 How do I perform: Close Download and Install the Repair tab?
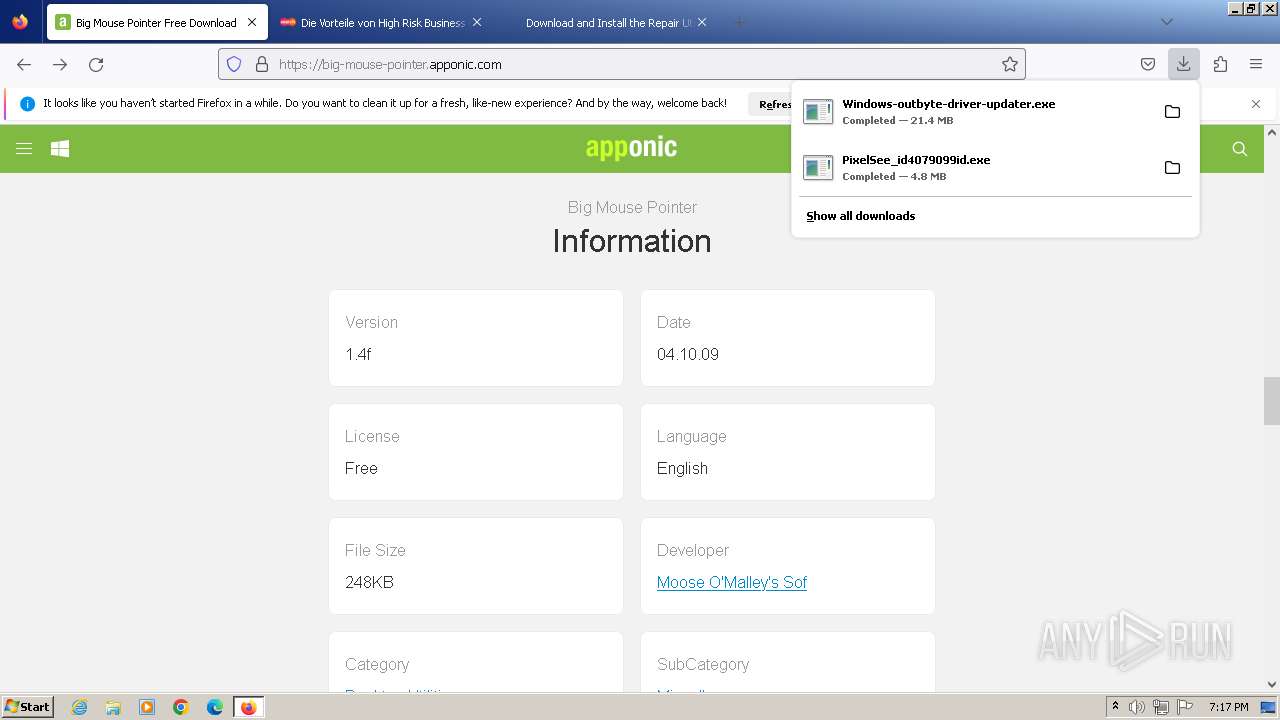coord(702,22)
